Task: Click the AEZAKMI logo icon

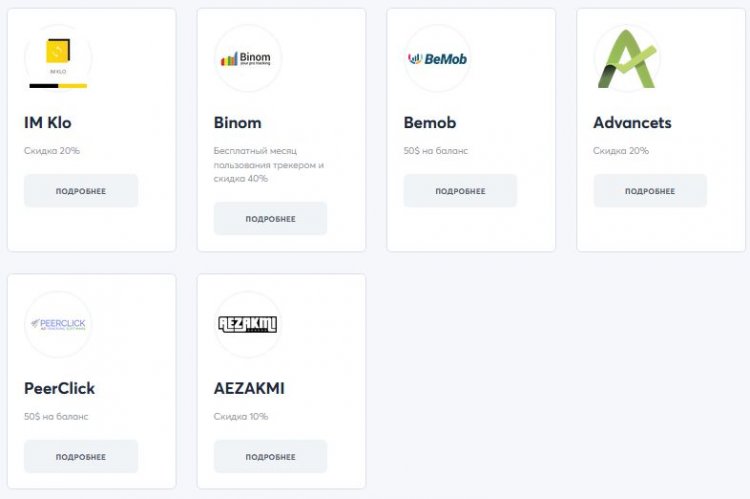Action: [247, 324]
